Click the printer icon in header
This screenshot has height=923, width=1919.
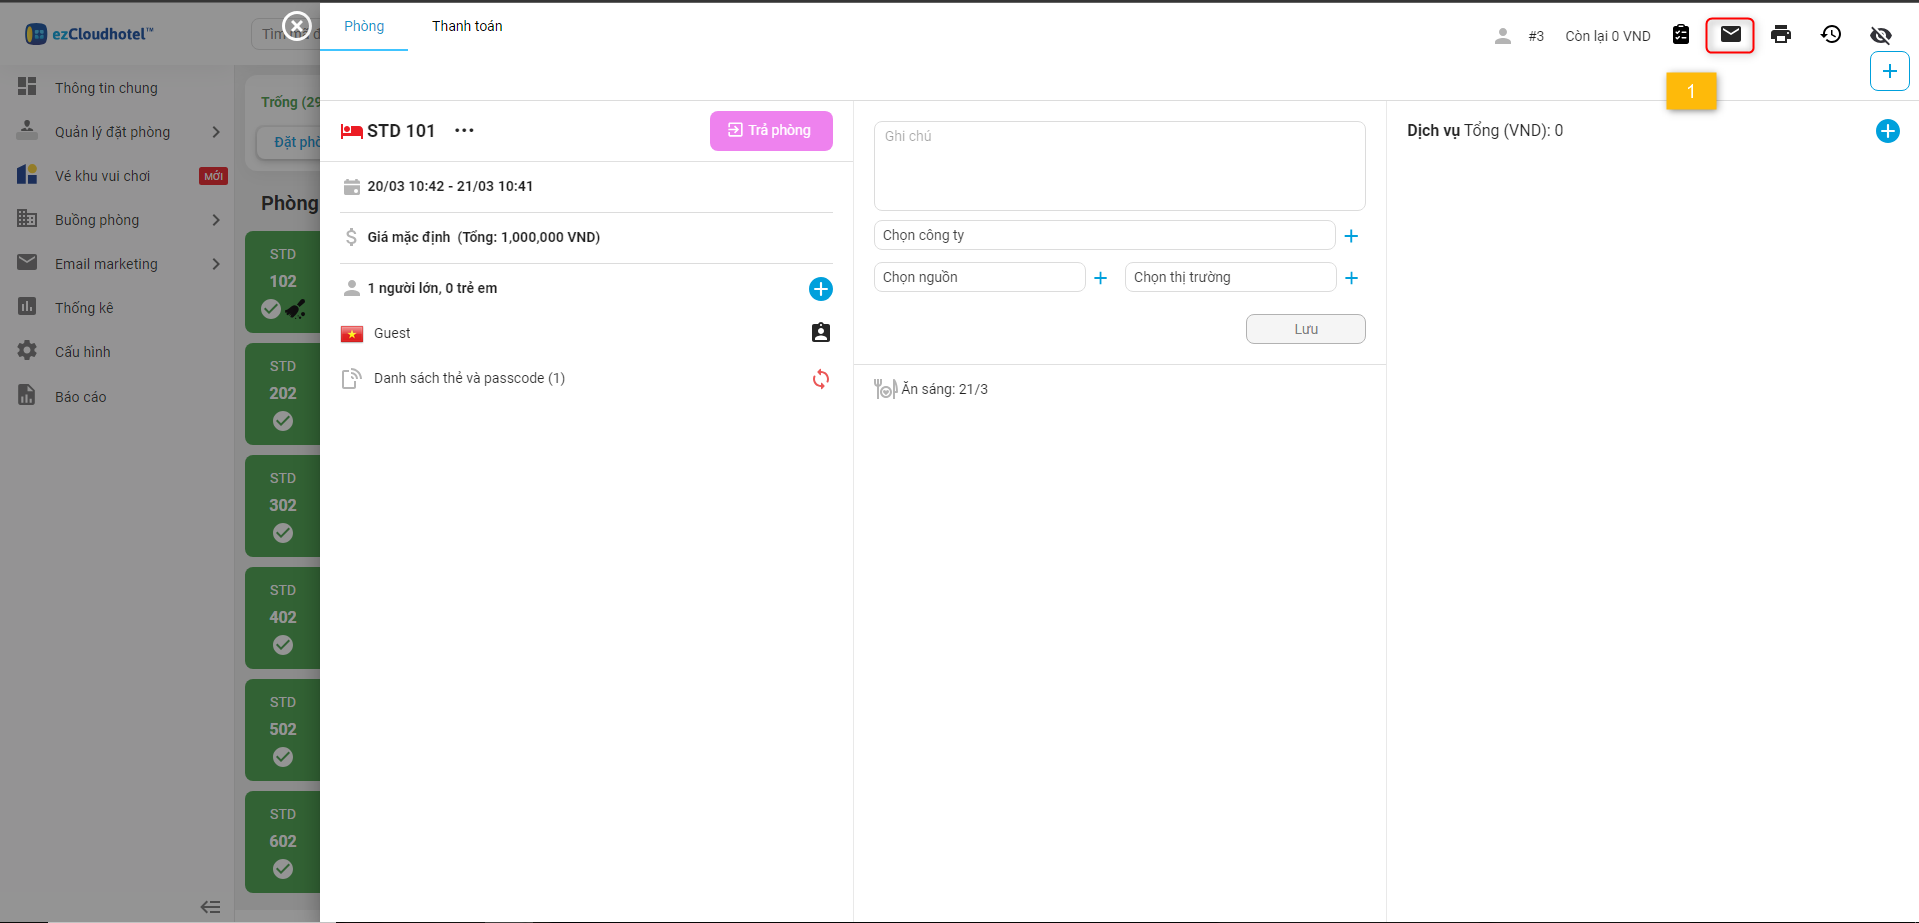(x=1780, y=35)
